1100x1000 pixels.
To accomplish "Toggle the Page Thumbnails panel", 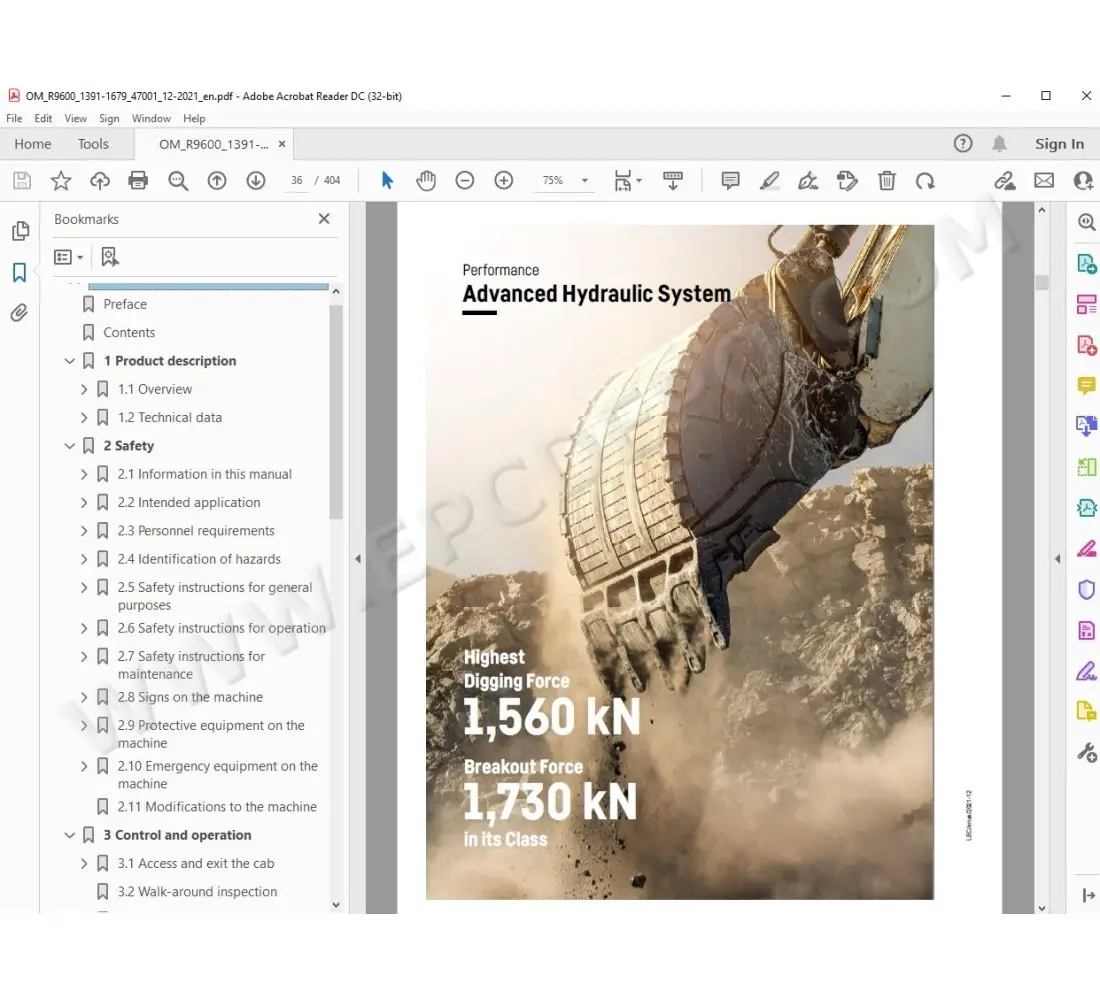I will 19,231.
